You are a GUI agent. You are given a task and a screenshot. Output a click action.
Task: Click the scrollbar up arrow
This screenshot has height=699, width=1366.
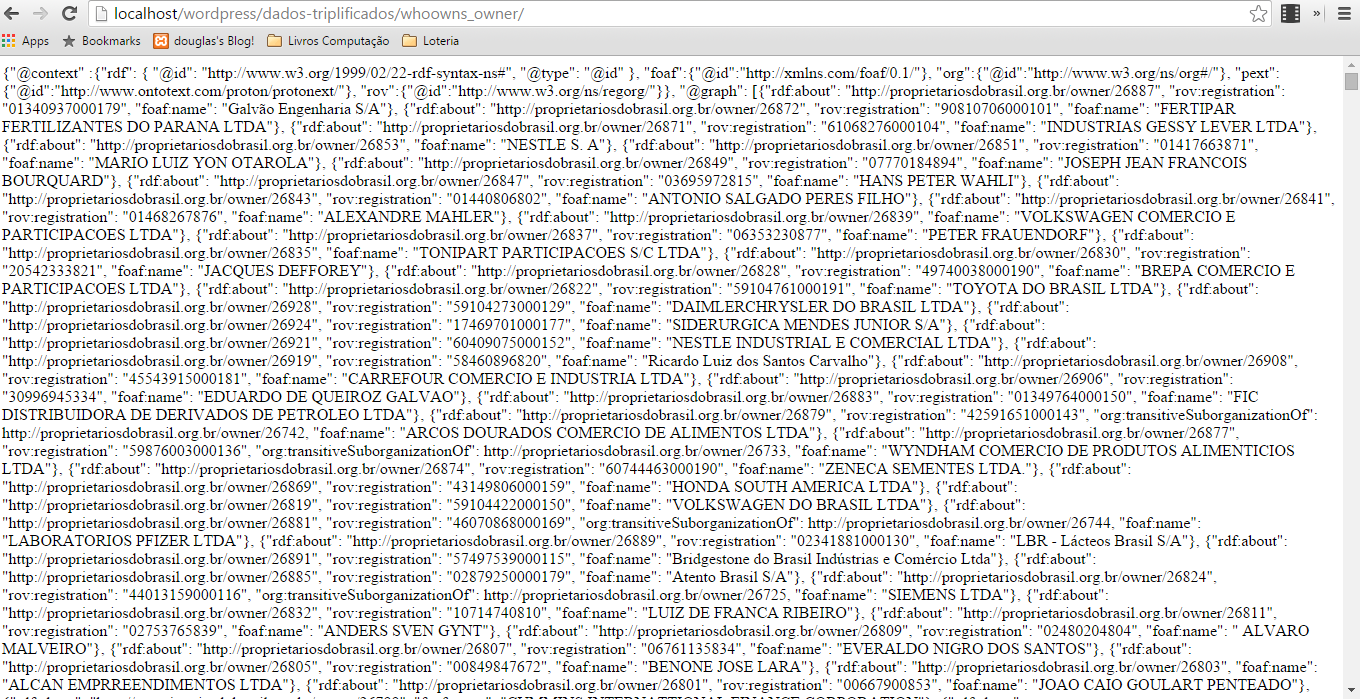[x=1352, y=65]
